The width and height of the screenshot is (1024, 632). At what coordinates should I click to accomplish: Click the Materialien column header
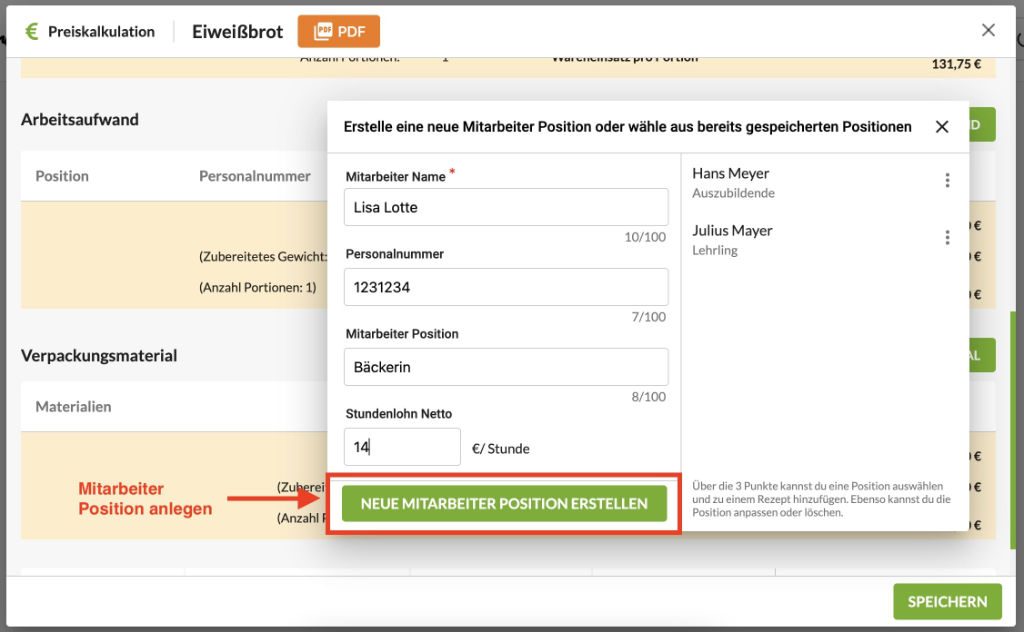[x=73, y=407]
